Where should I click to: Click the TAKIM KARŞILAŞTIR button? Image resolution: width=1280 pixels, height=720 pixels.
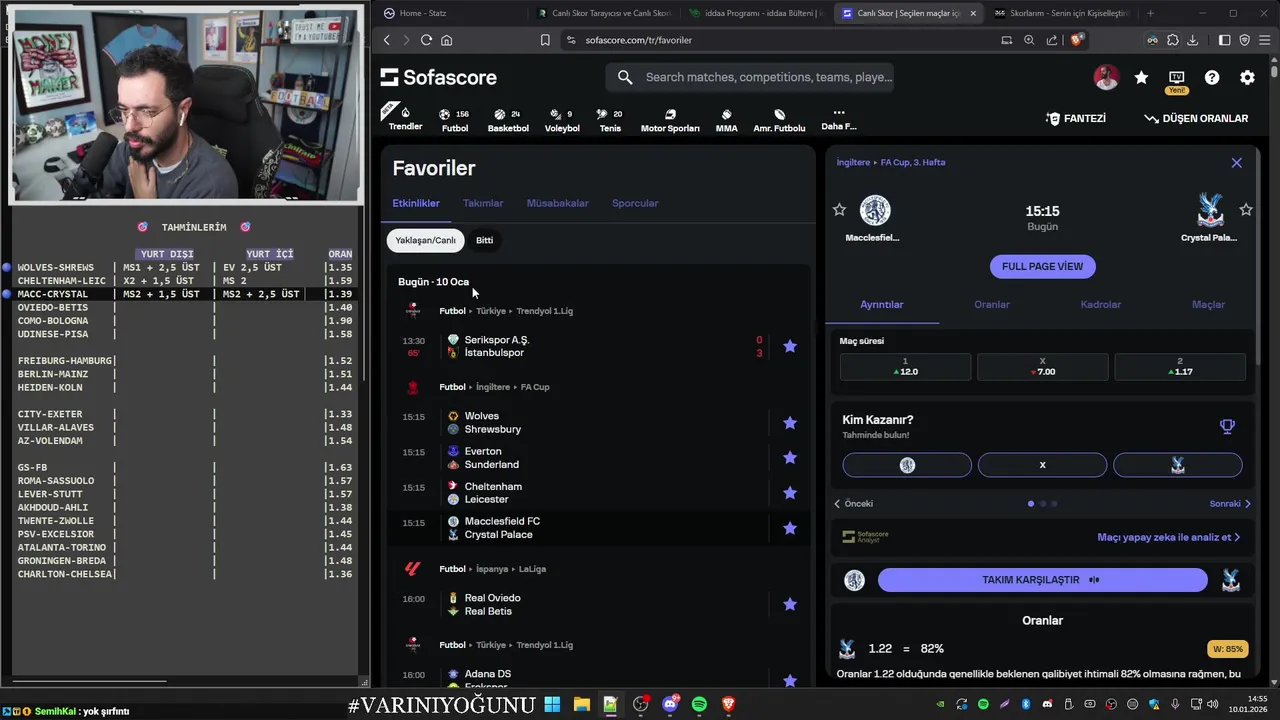[x=1042, y=580]
